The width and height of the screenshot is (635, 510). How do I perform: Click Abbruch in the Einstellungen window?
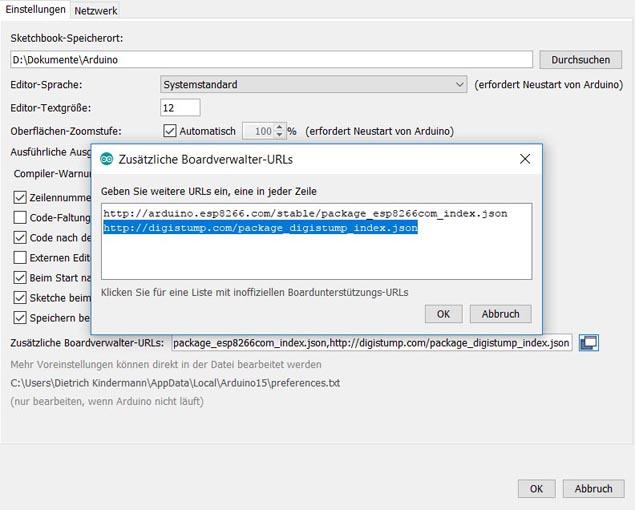point(593,489)
